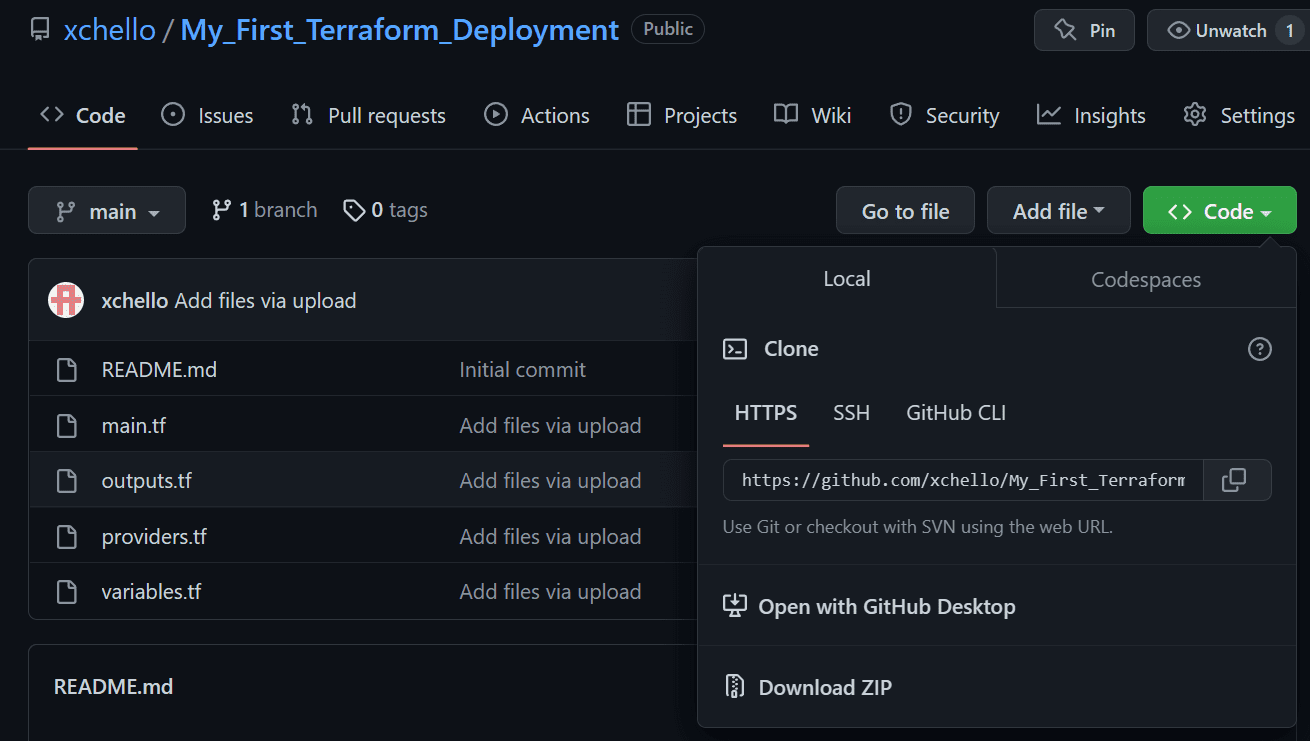This screenshot has height=741, width=1310.
Task: Click the README.md heading in preview box
Action: click(x=113, y=686)
